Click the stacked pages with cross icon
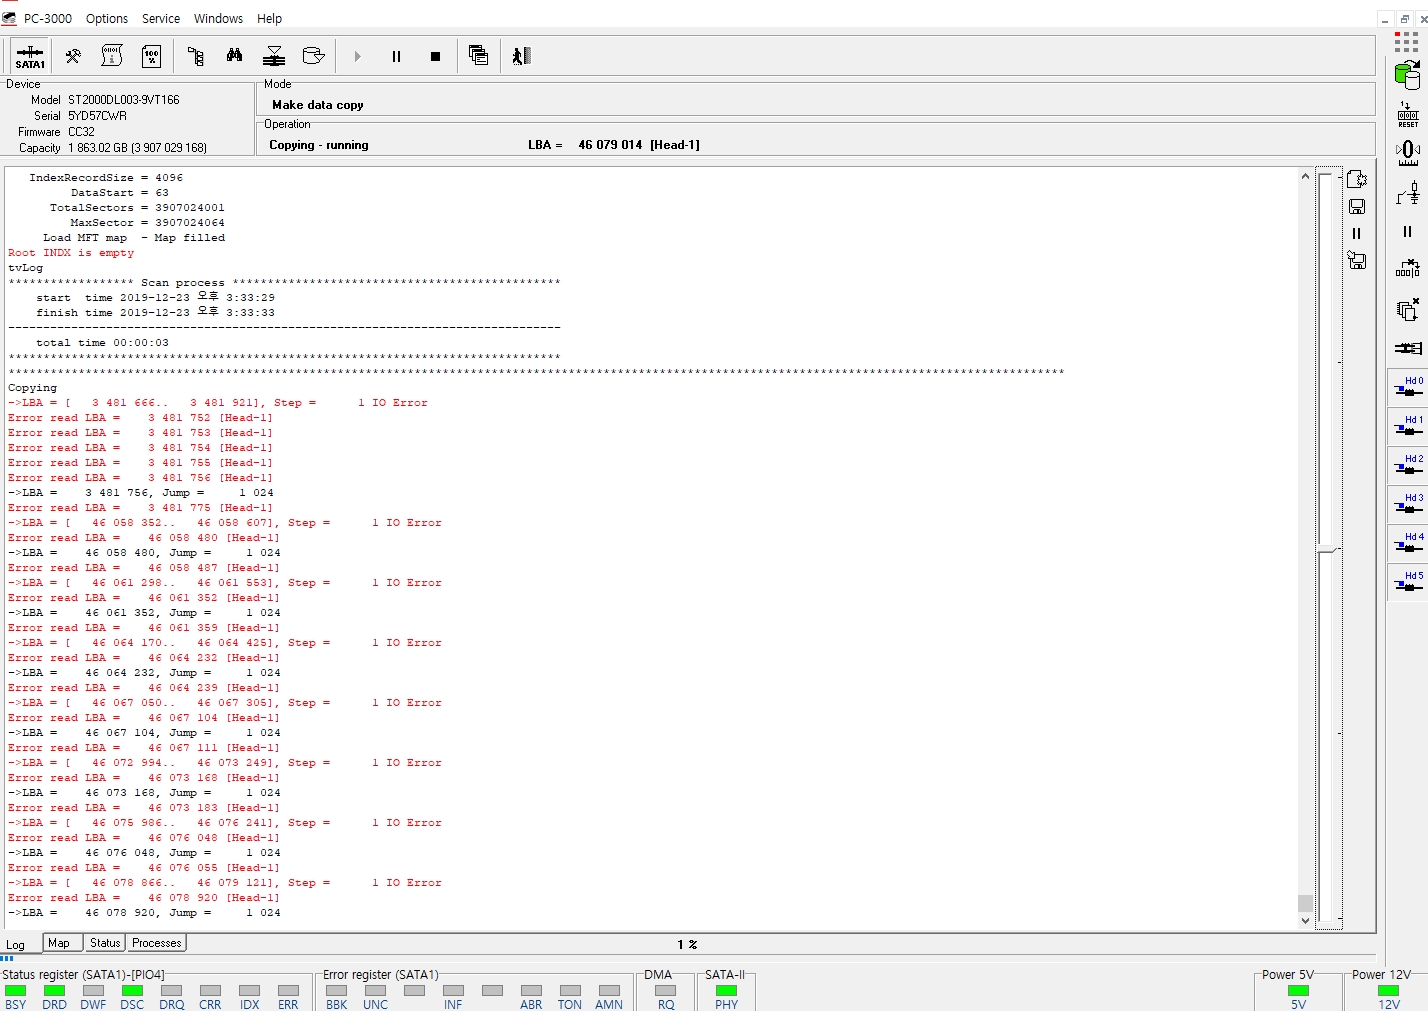The height and width of the screenshot is (1011, 1428). pyautogui.click(x=1408, y=309)
